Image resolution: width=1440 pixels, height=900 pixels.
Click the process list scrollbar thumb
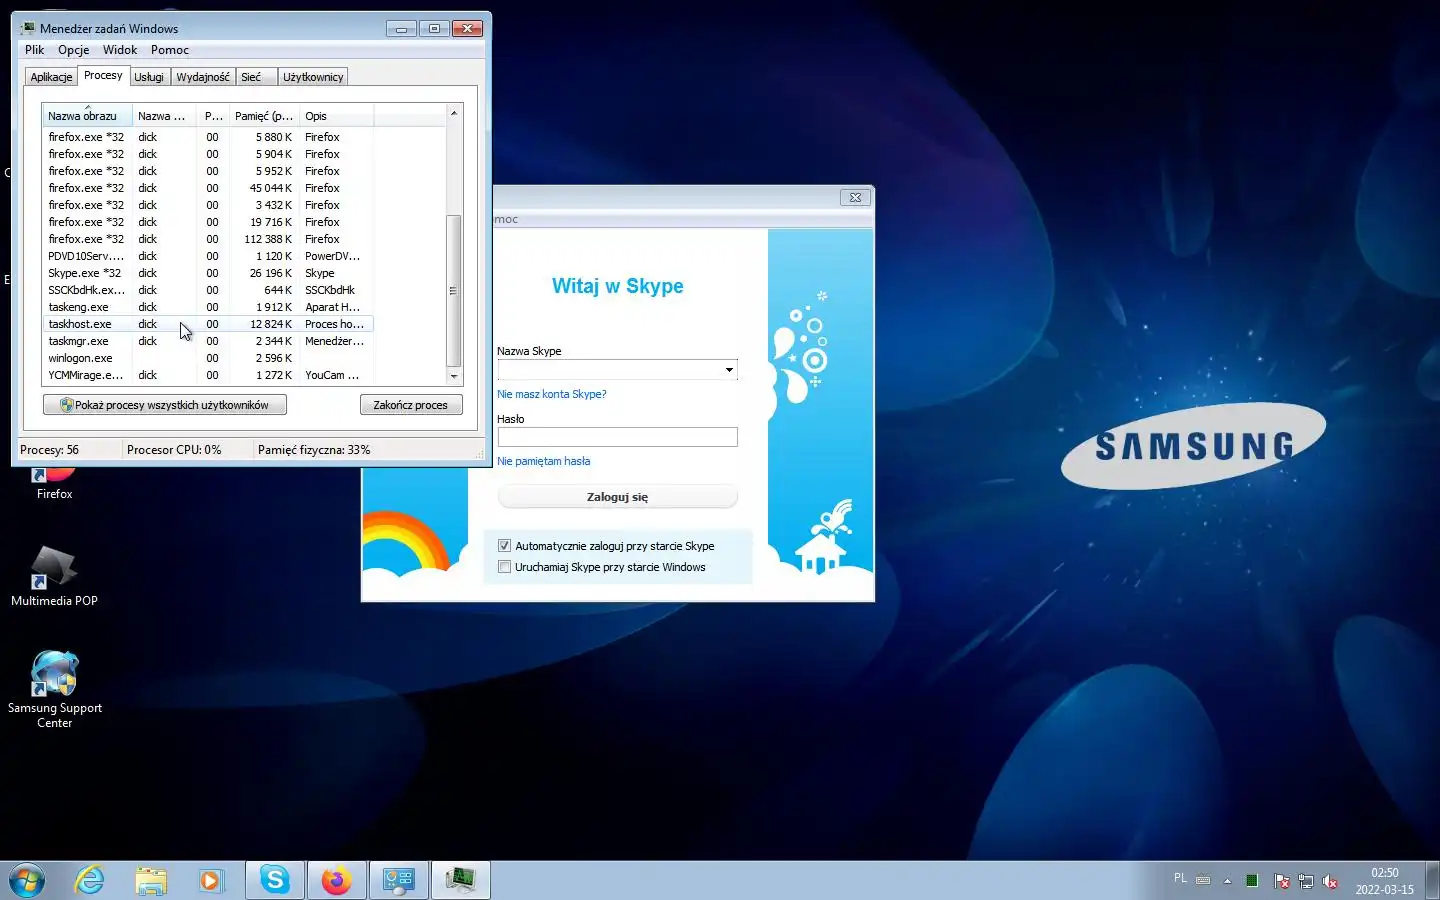pyautogui.click(x=453, y=290)
